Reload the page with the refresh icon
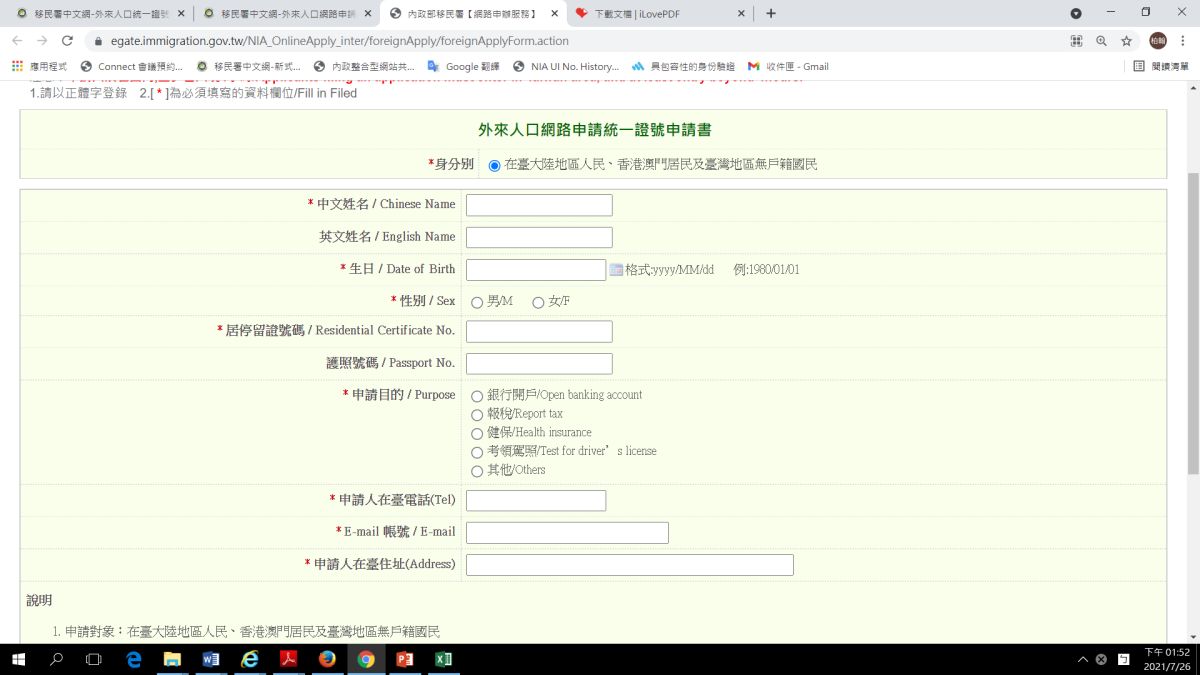The width and height of the screenshot is (1200, 675). tap(67, 41)
